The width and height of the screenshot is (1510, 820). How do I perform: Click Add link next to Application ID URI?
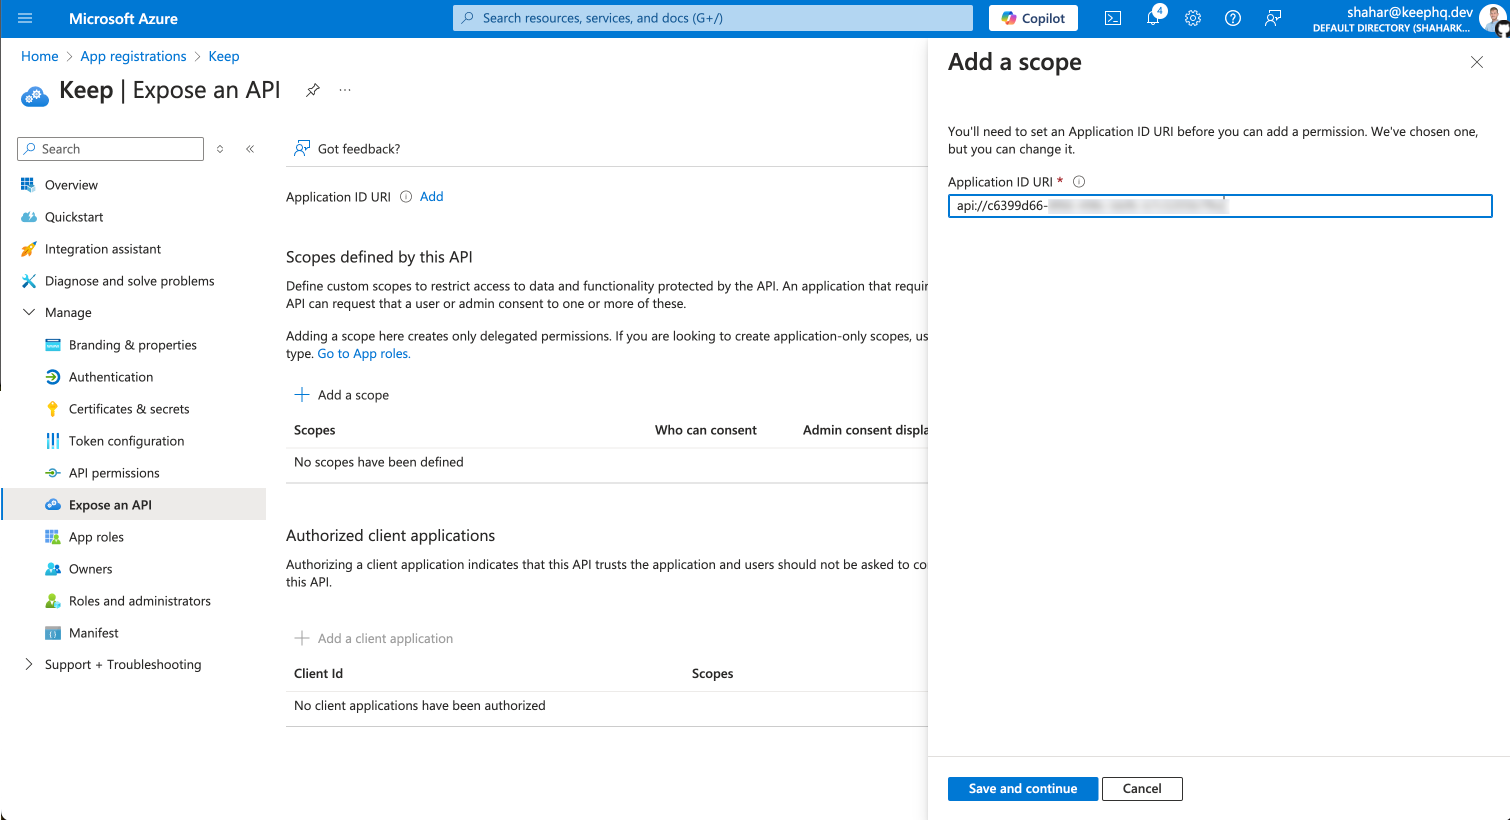tap(431, 197)
